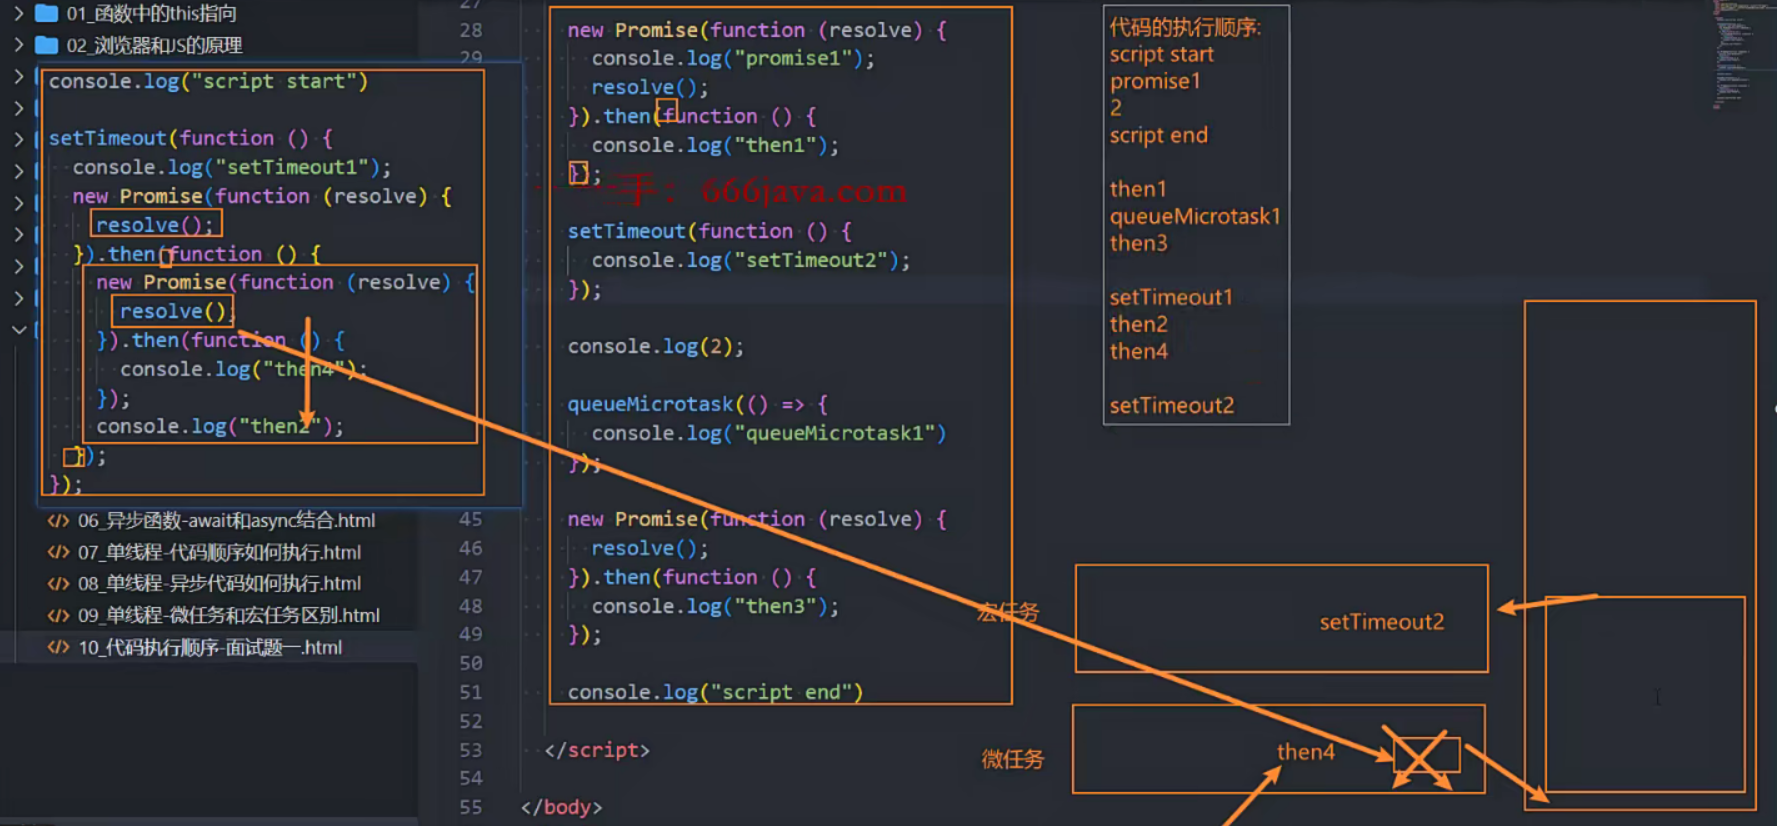Click the code console.log("promise1");
Viewport: 1777px width, 826px height.
733,58
